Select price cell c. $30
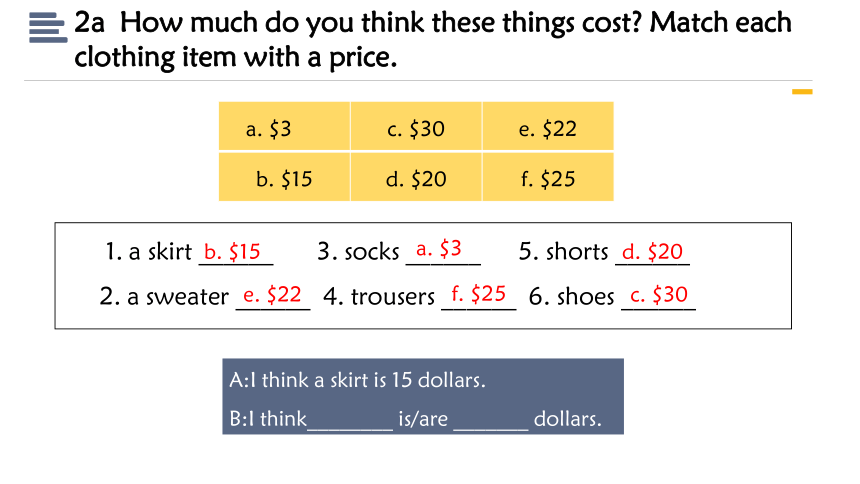Viewport: 860px width, 484px height. point(416,126)
